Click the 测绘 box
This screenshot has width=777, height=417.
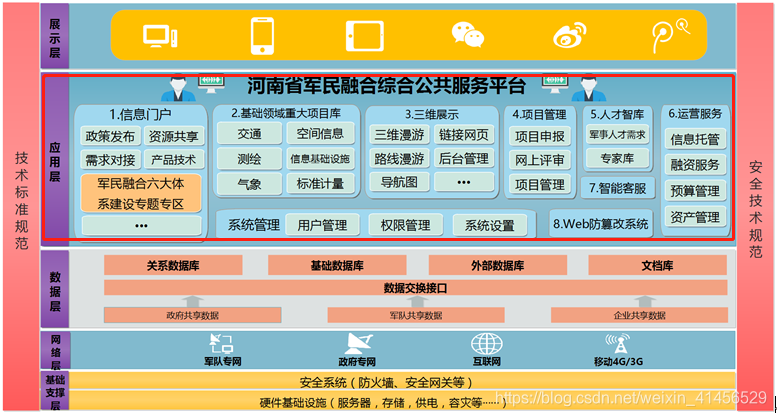(249, 159)
